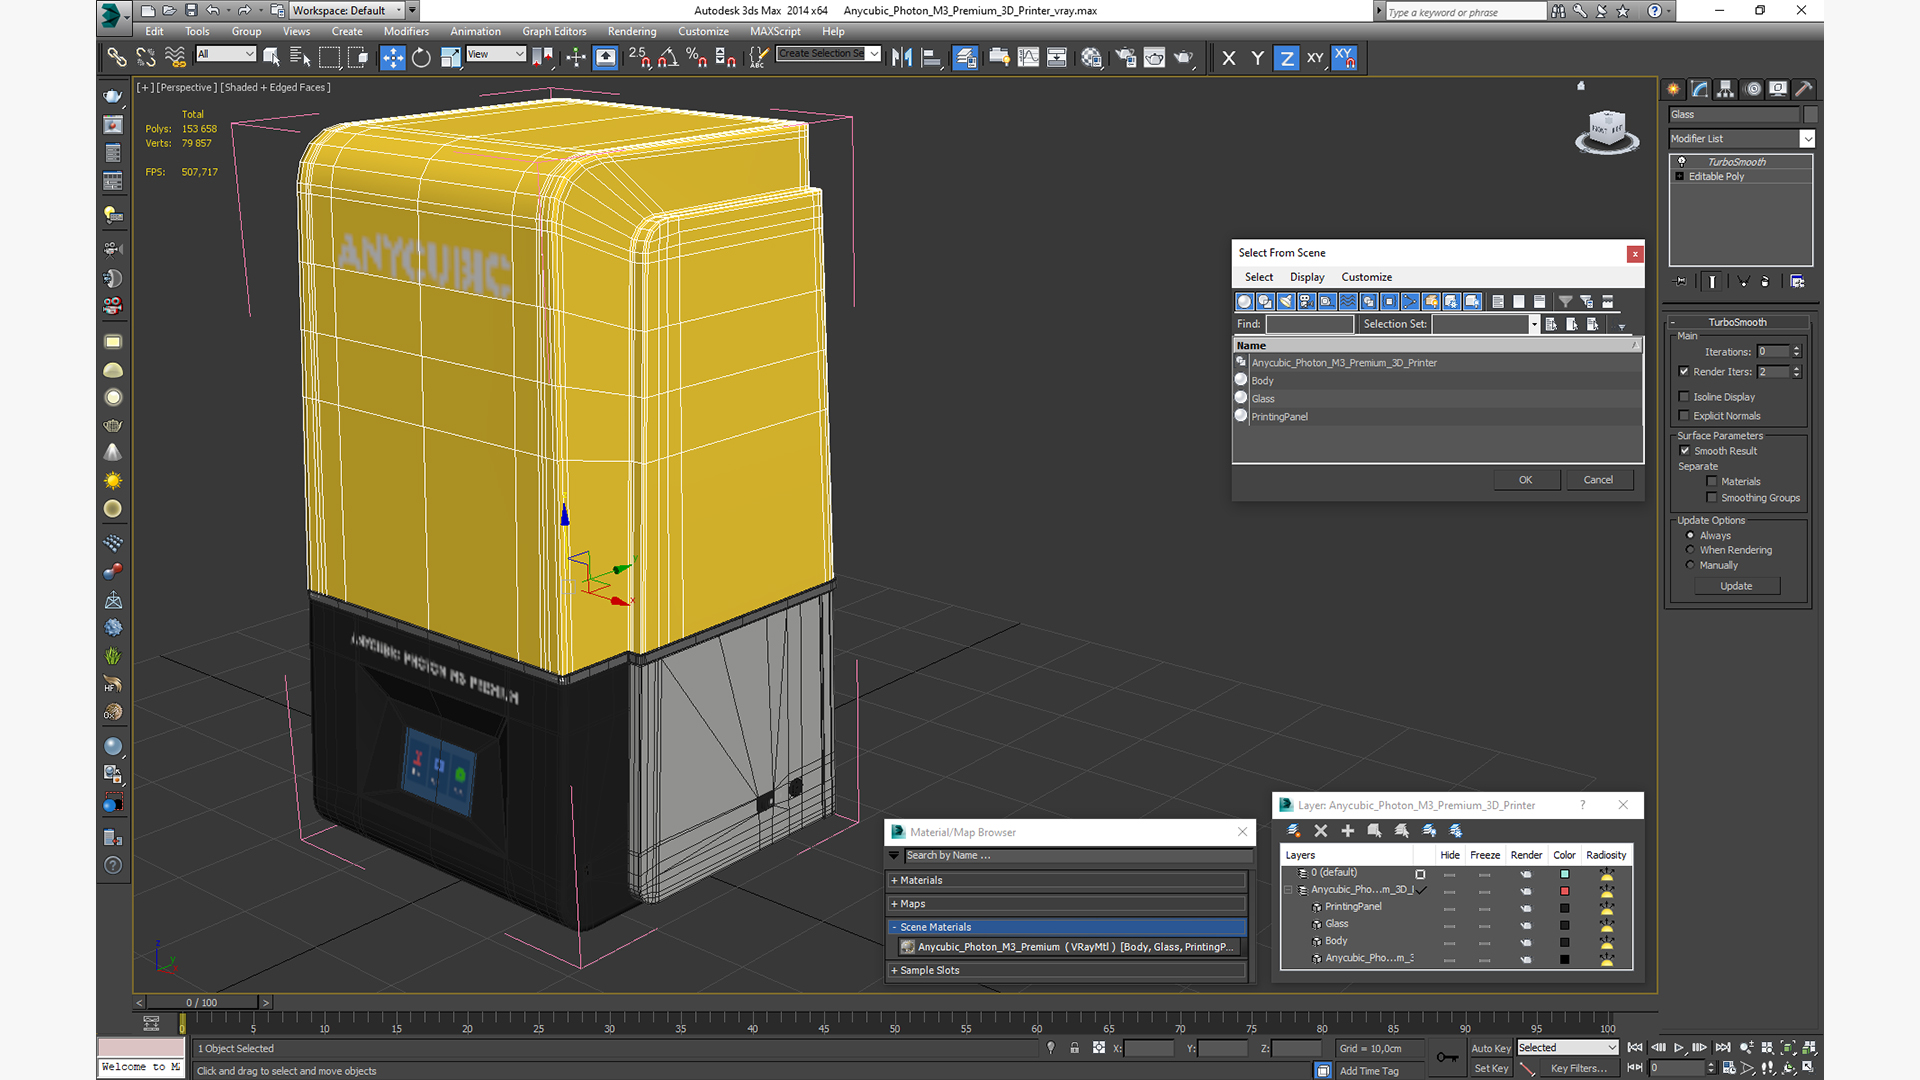1920x1080 pixels.
Task: Click the Align tool icon
Action: coord(931,58)
